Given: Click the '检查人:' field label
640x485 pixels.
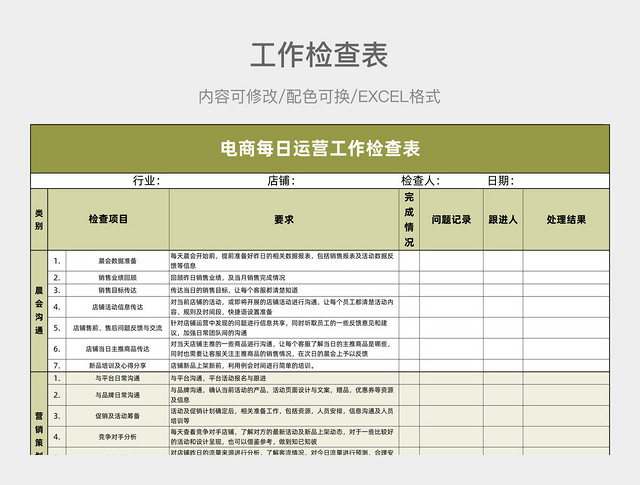Looking at the screenshot, I should tap(420, 180).
